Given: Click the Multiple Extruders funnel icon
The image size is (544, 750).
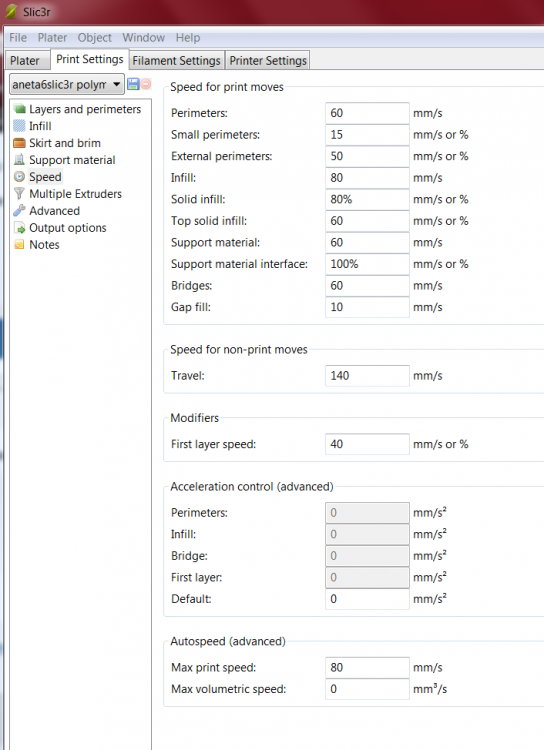Looking at the screenshot, I should (19, 194).
